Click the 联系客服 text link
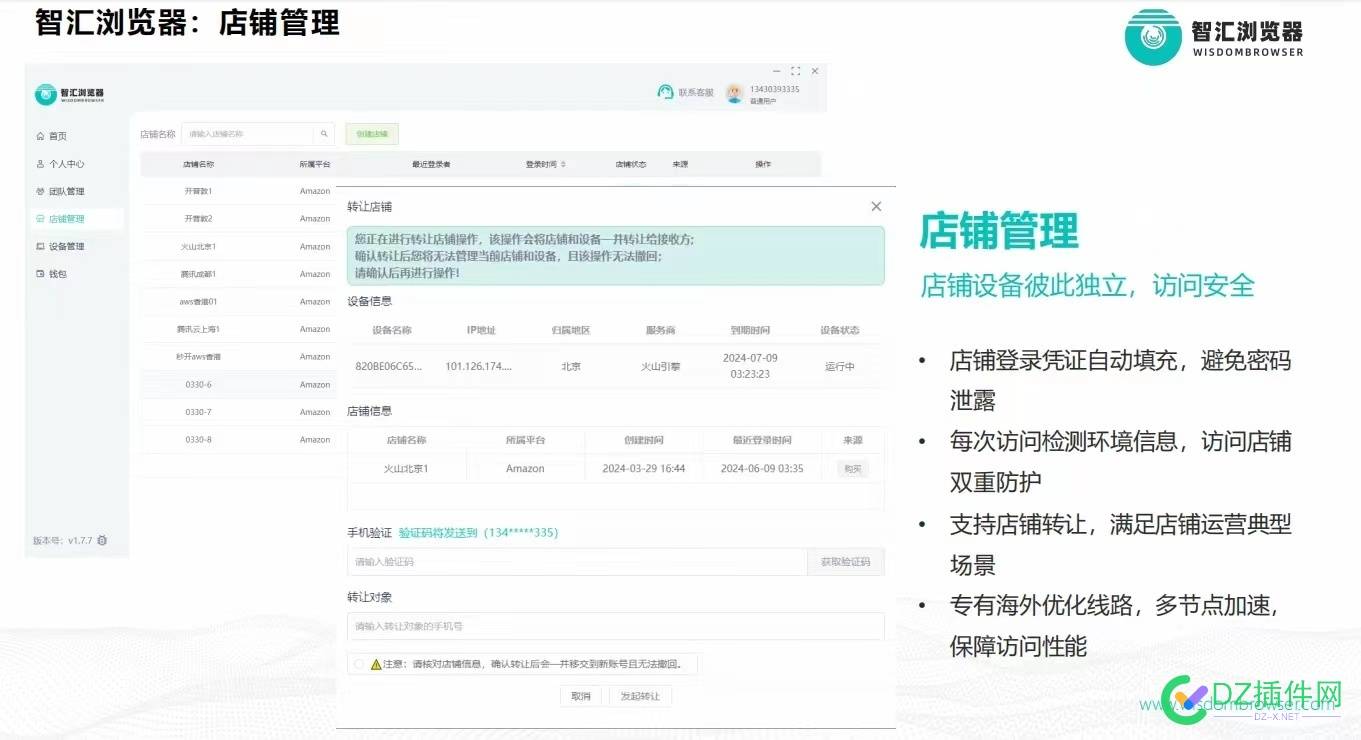Viewport: 1361px width, 740px height. (x=696, y=93)
